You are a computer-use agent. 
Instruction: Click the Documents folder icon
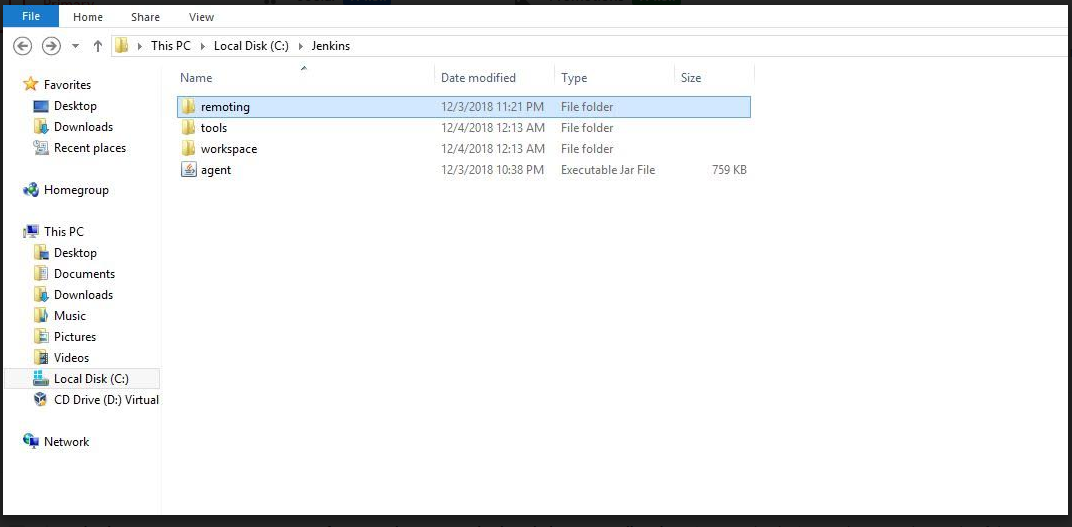coord(42,273)
